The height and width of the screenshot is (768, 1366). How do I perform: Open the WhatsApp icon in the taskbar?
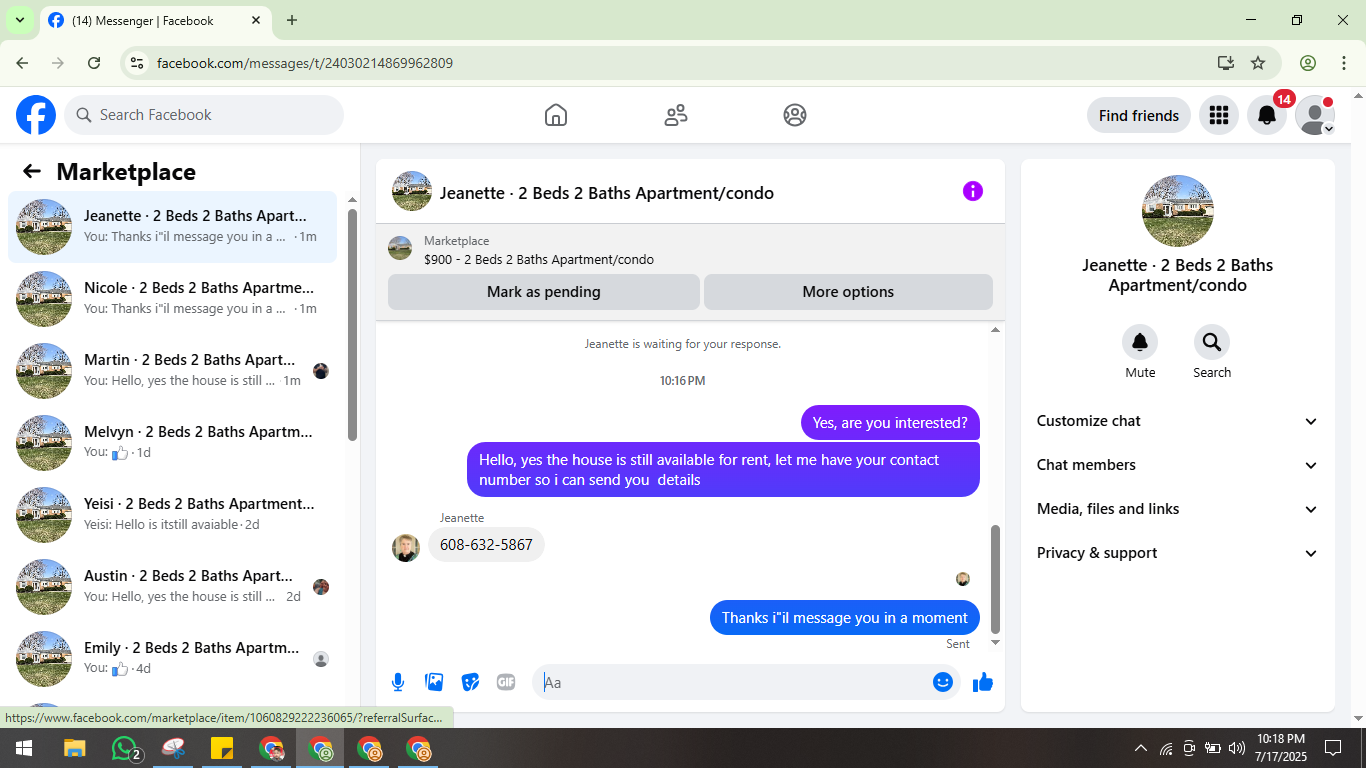(x=125, y=748)
